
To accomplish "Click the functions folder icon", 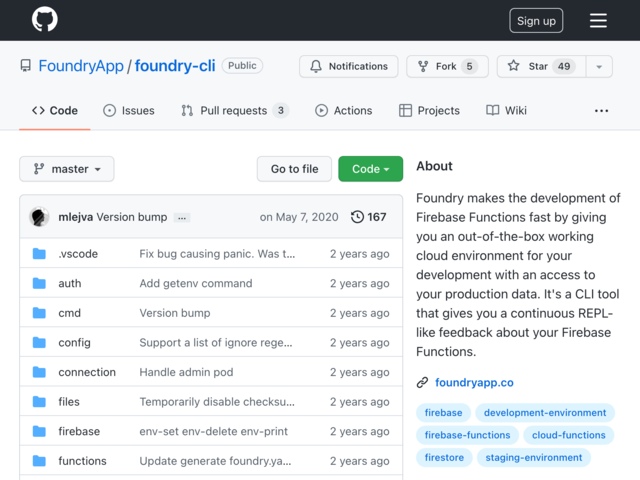I will tap(39, 461).
